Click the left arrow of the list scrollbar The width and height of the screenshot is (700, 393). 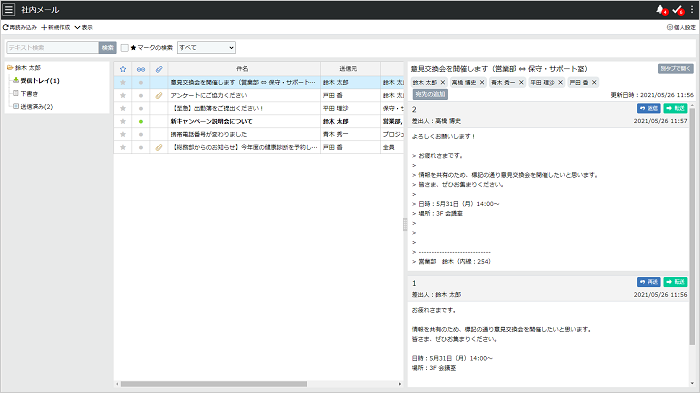(117, 384)
